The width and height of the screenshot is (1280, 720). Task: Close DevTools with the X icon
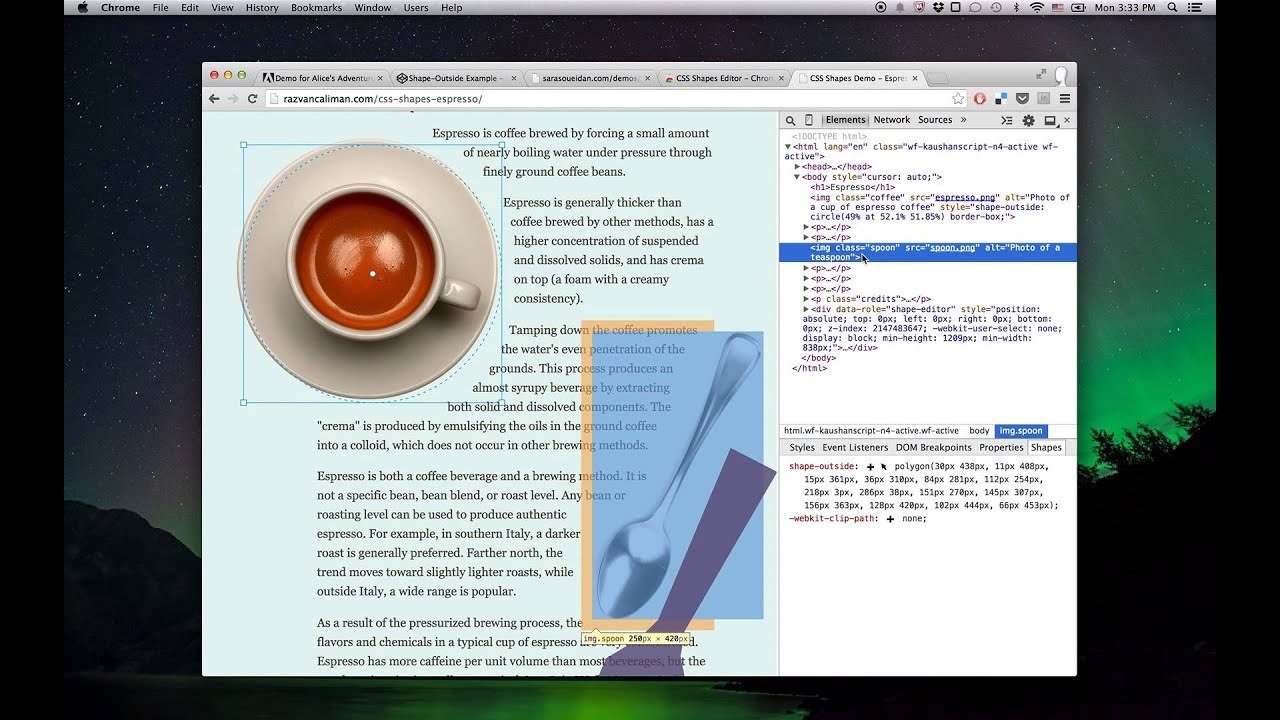pyautogui.click(x=1067, y=120)
